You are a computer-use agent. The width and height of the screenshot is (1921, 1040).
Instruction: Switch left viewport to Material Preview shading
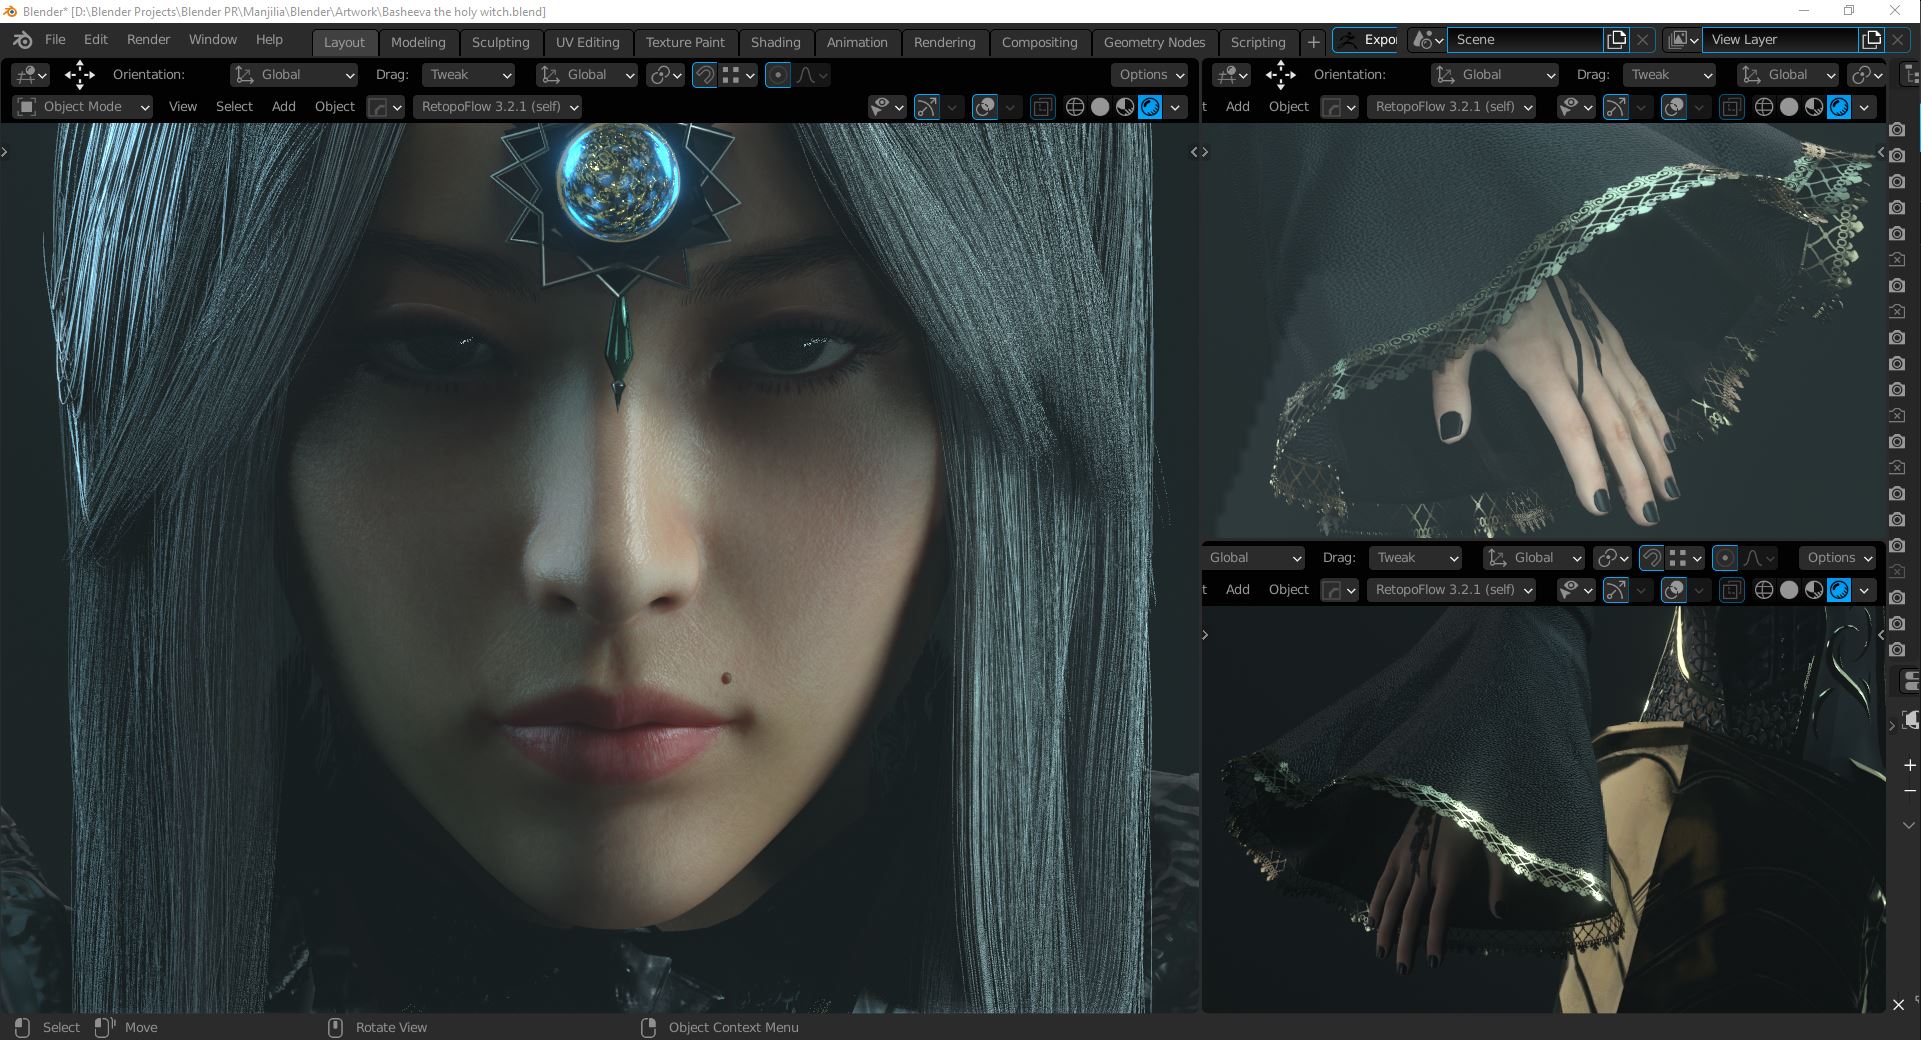coord(1125,107)
